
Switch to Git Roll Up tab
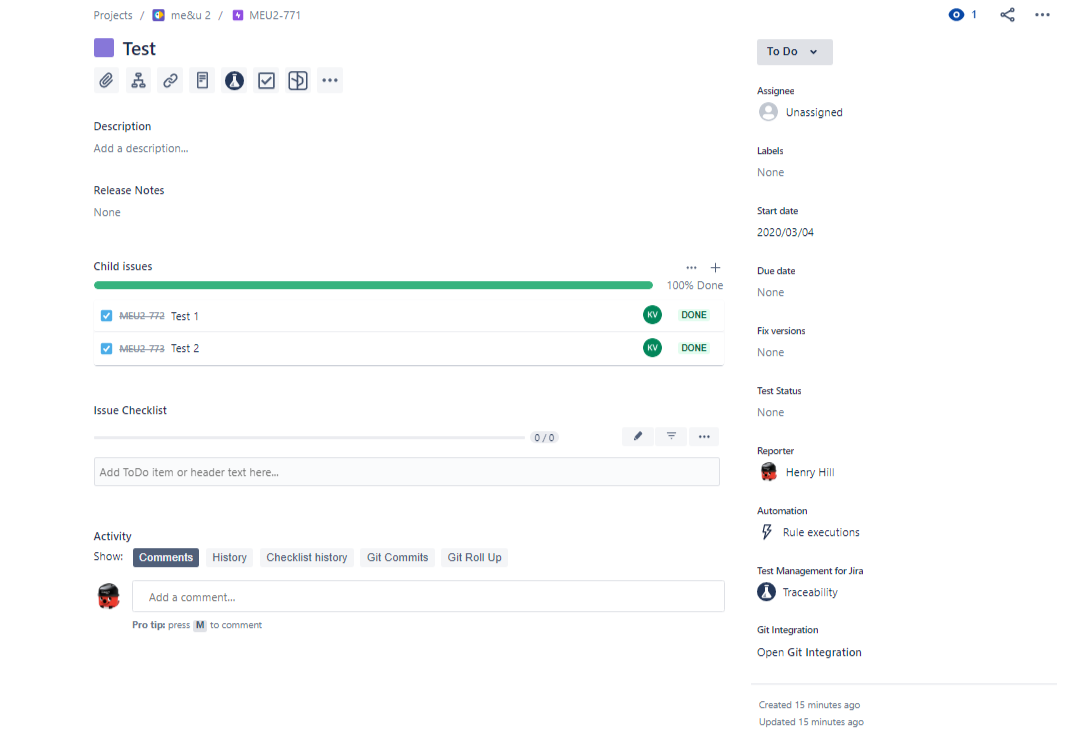[x=474, y=558]
